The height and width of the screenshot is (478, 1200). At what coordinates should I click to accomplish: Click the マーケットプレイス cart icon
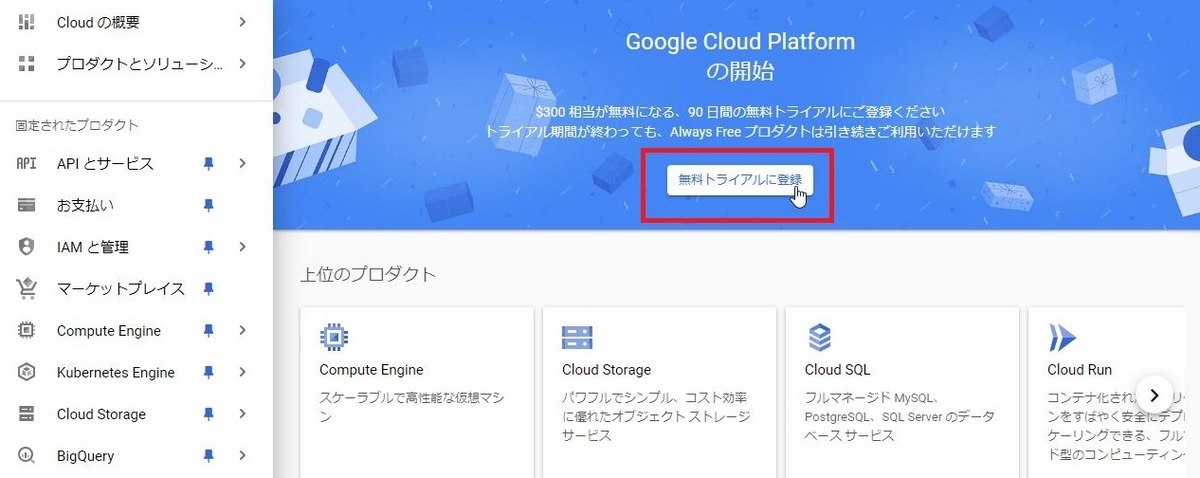point(27,289)
